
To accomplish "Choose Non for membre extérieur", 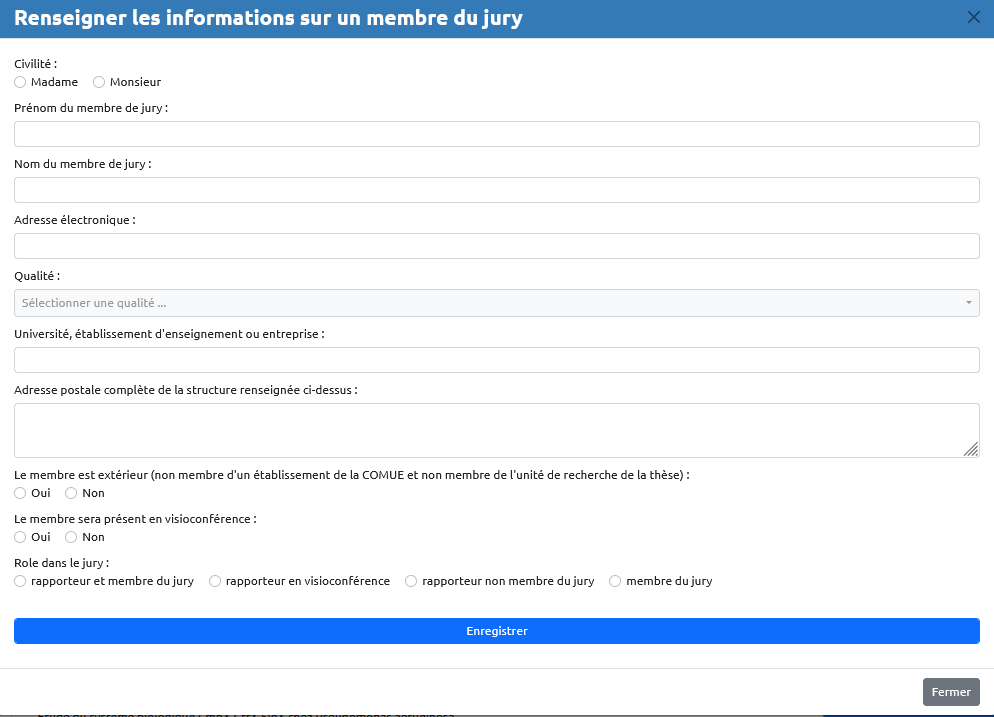I will tap(71, 493).
